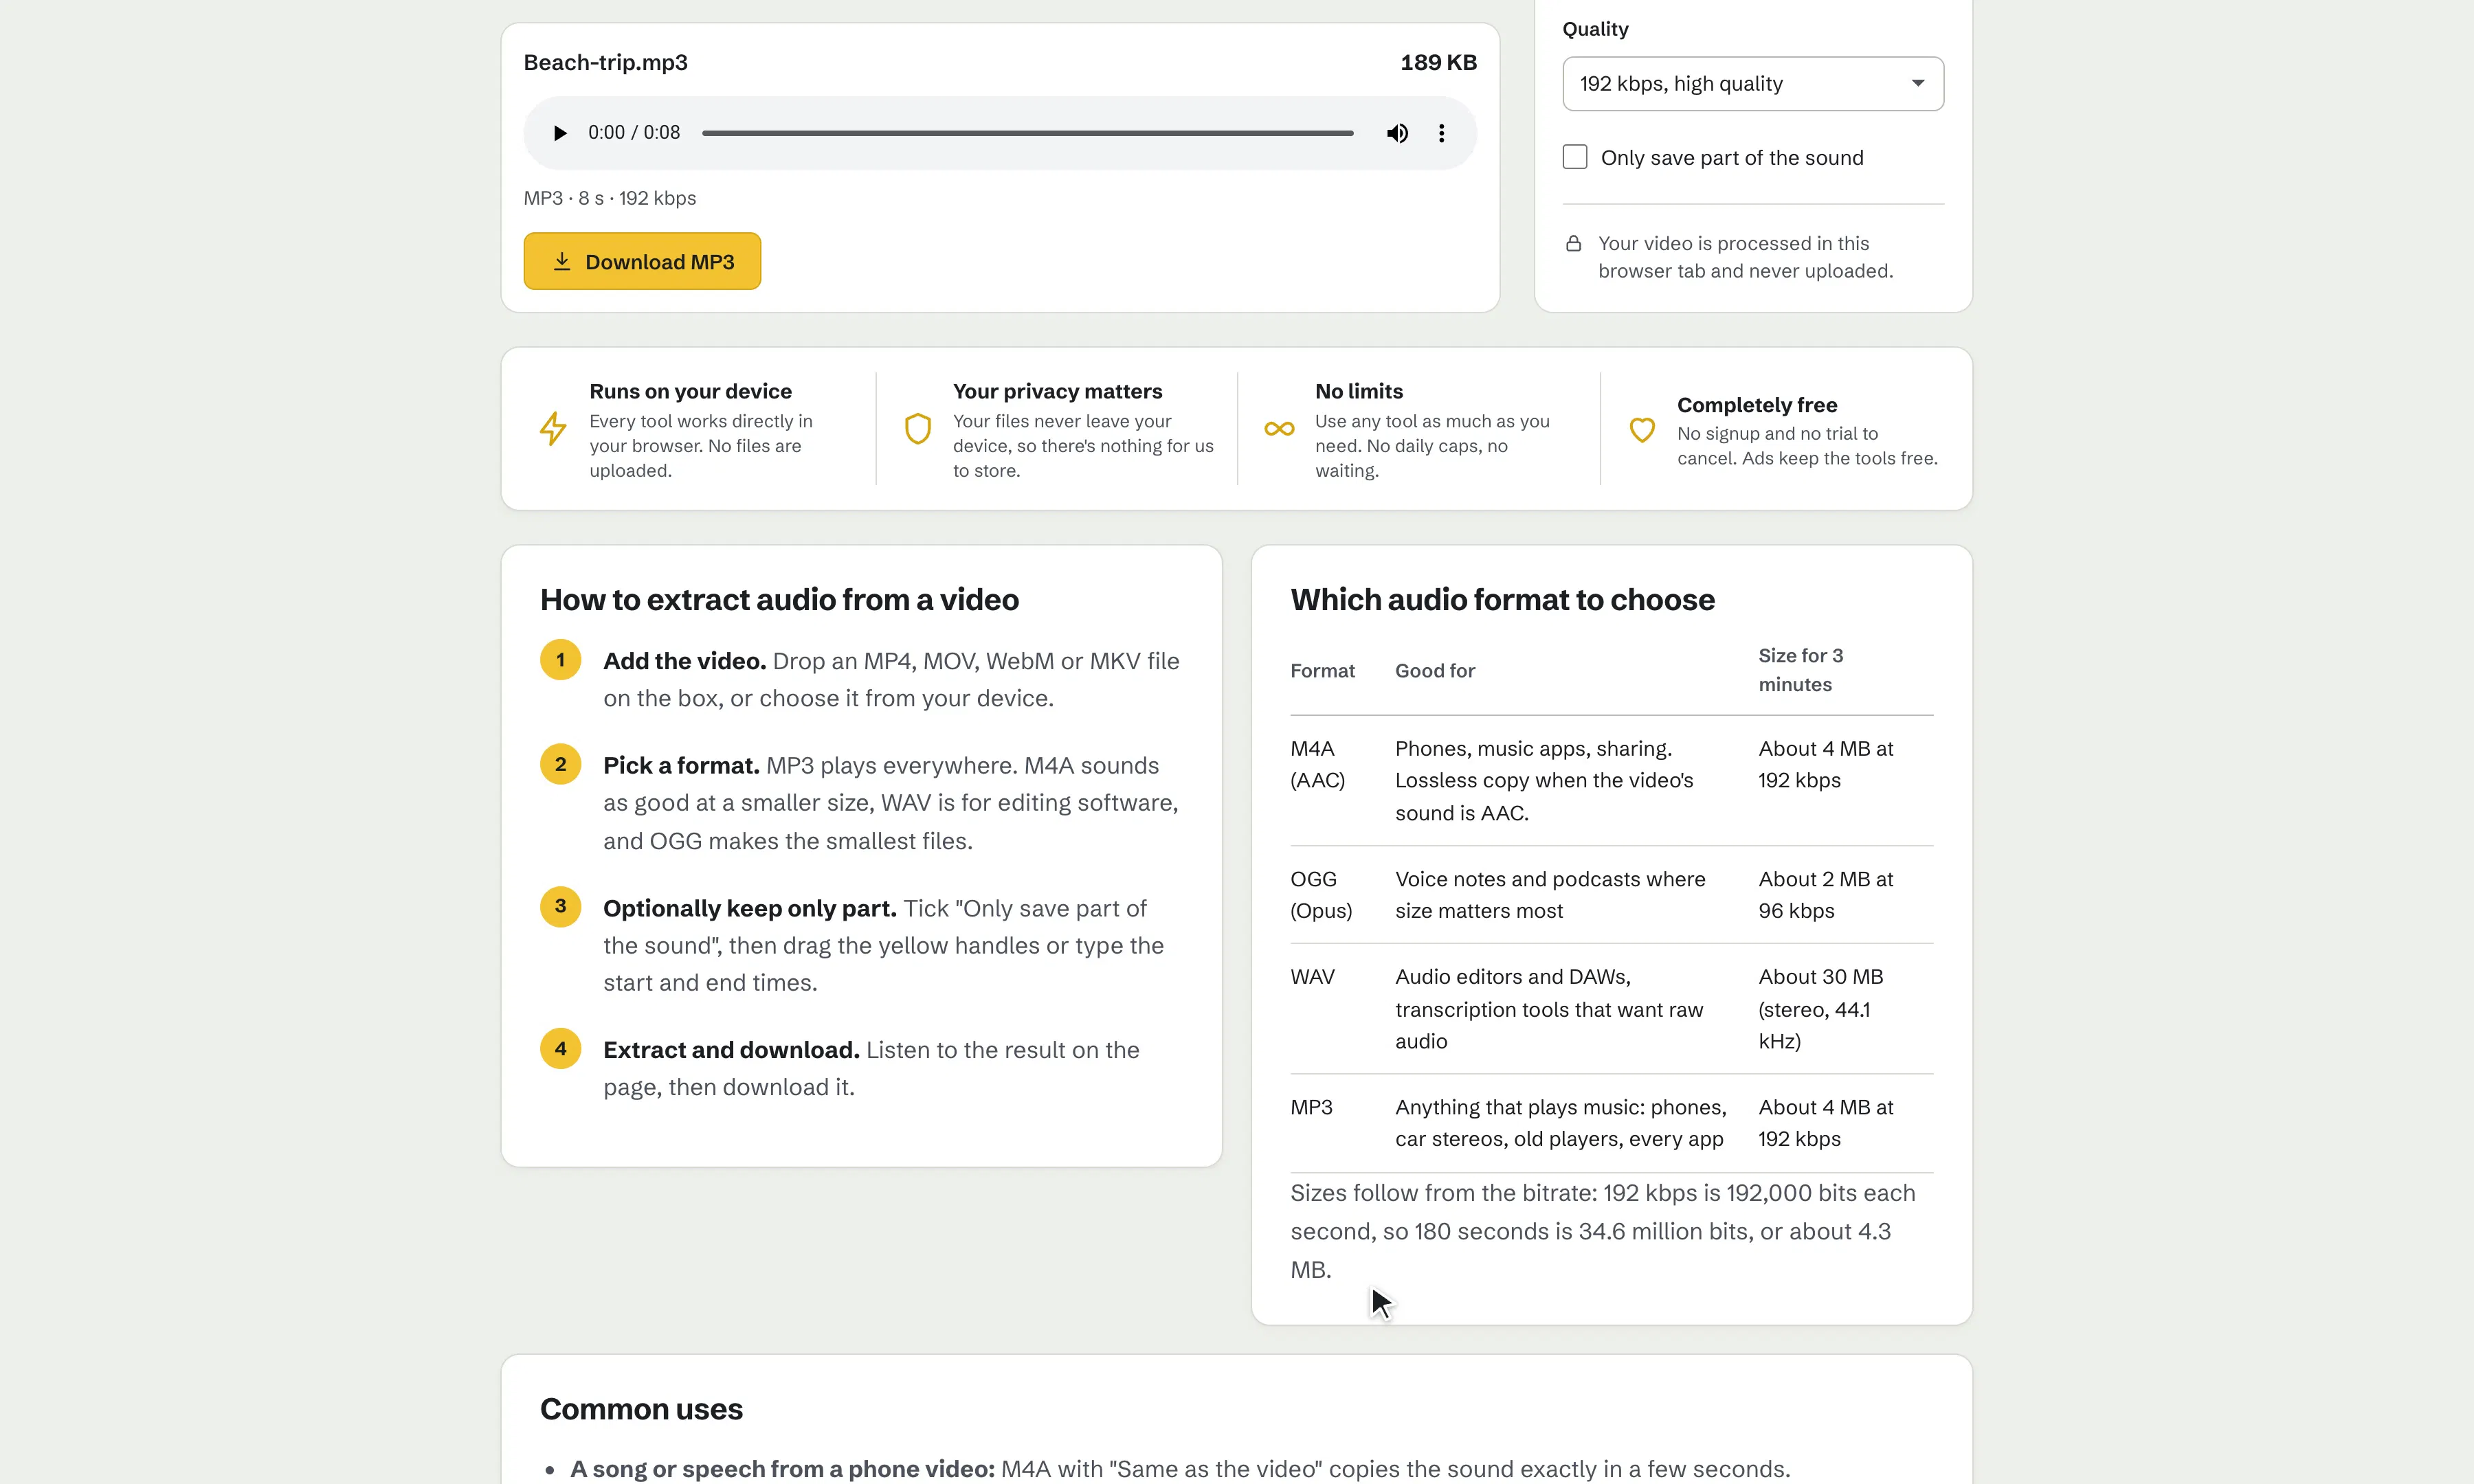Viewport: 2474px width, 1484px height.
Task: Click the step 2 badge 'Pick a format'
Action: tap(560, 764)
